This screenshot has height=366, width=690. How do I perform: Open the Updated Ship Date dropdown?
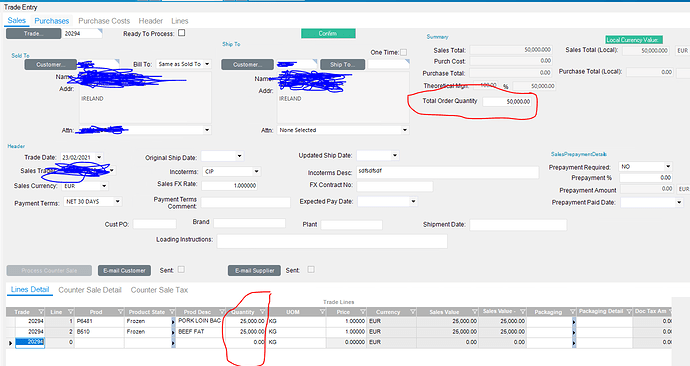point(394,156)
